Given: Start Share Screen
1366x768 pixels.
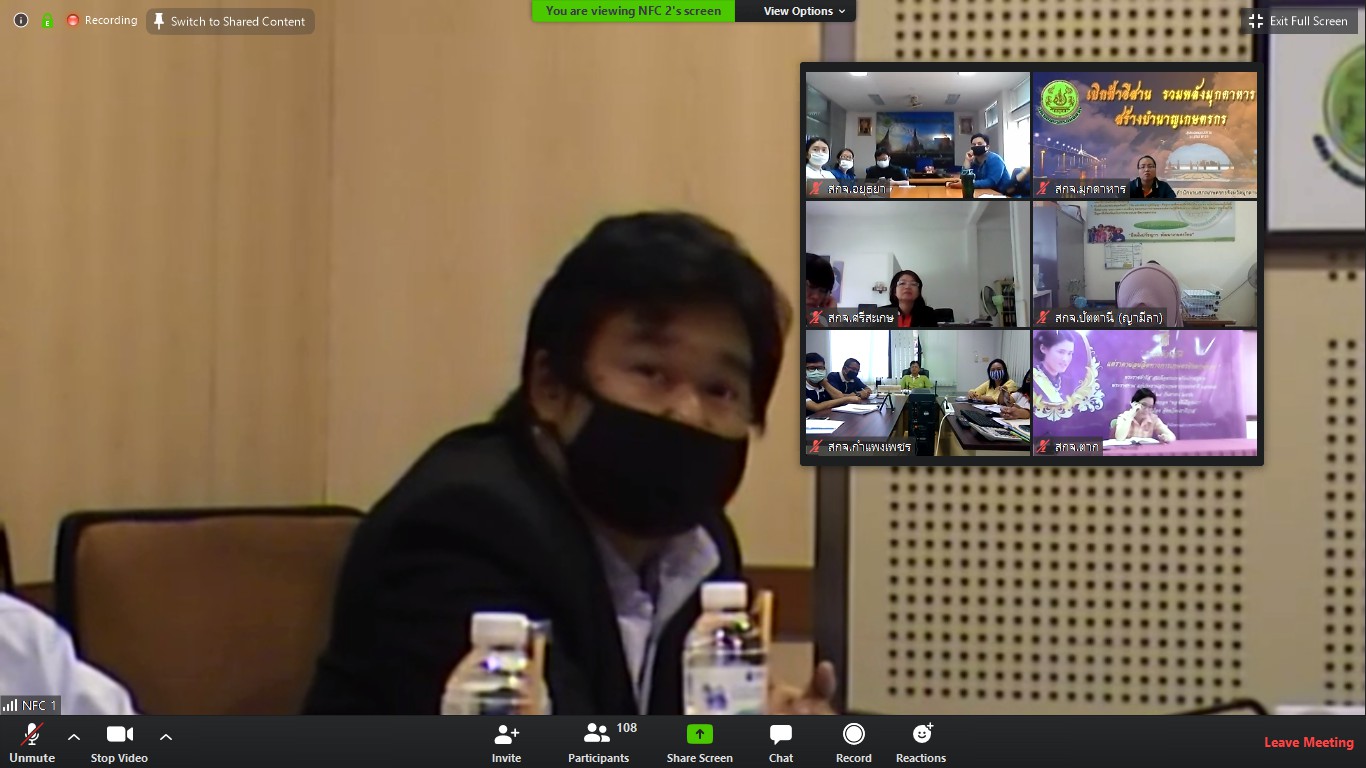Looking at the screenshot, I should pyautogui.click(x=700, y=742).
